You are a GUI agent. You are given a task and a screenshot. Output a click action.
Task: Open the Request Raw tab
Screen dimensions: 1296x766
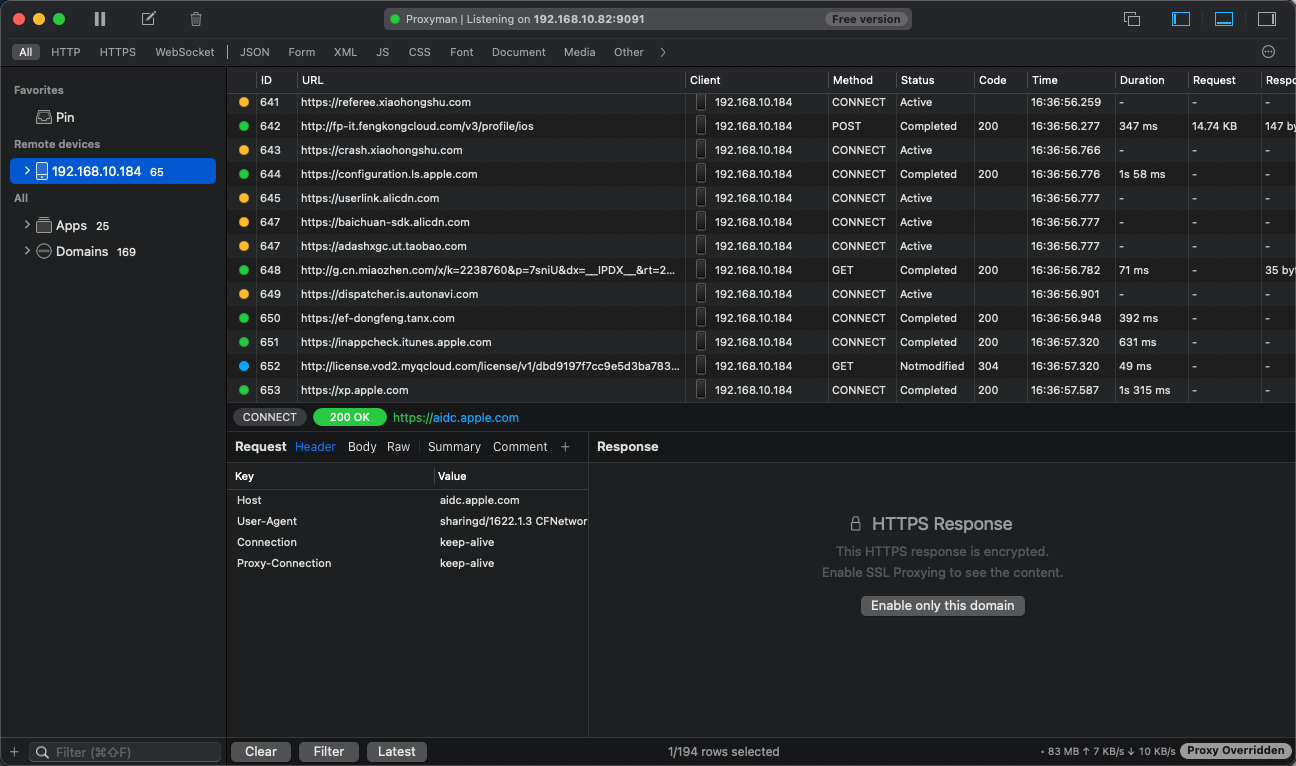click(399, 447)
